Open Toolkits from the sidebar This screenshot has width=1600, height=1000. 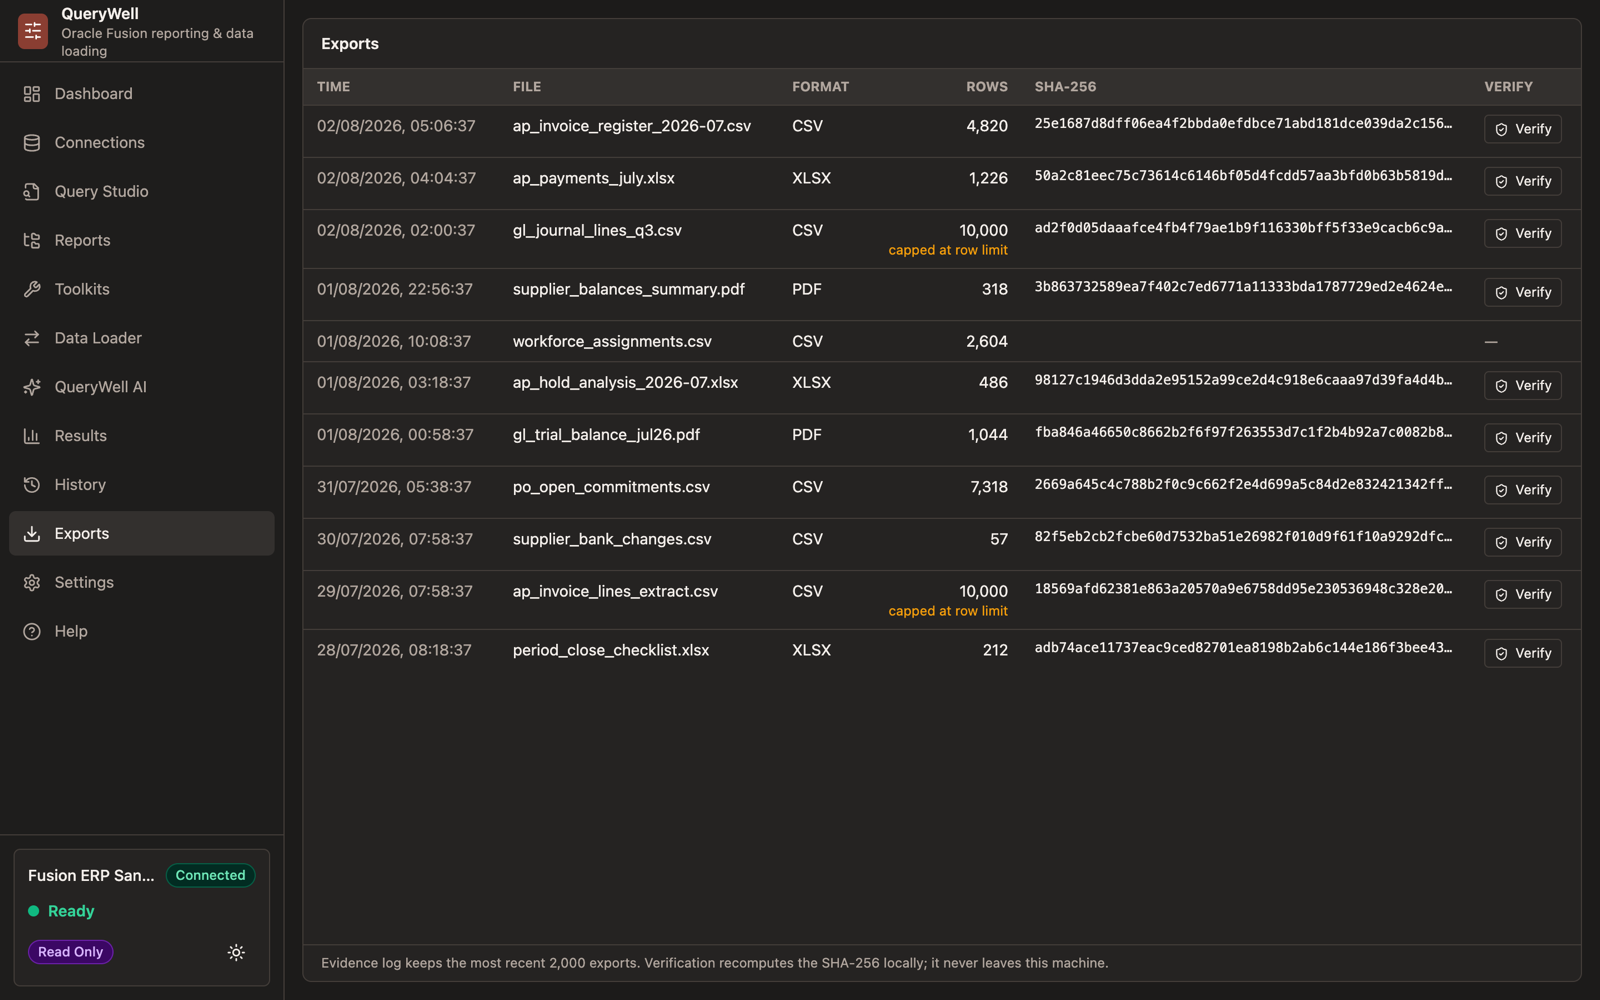(x=142, y=290)
